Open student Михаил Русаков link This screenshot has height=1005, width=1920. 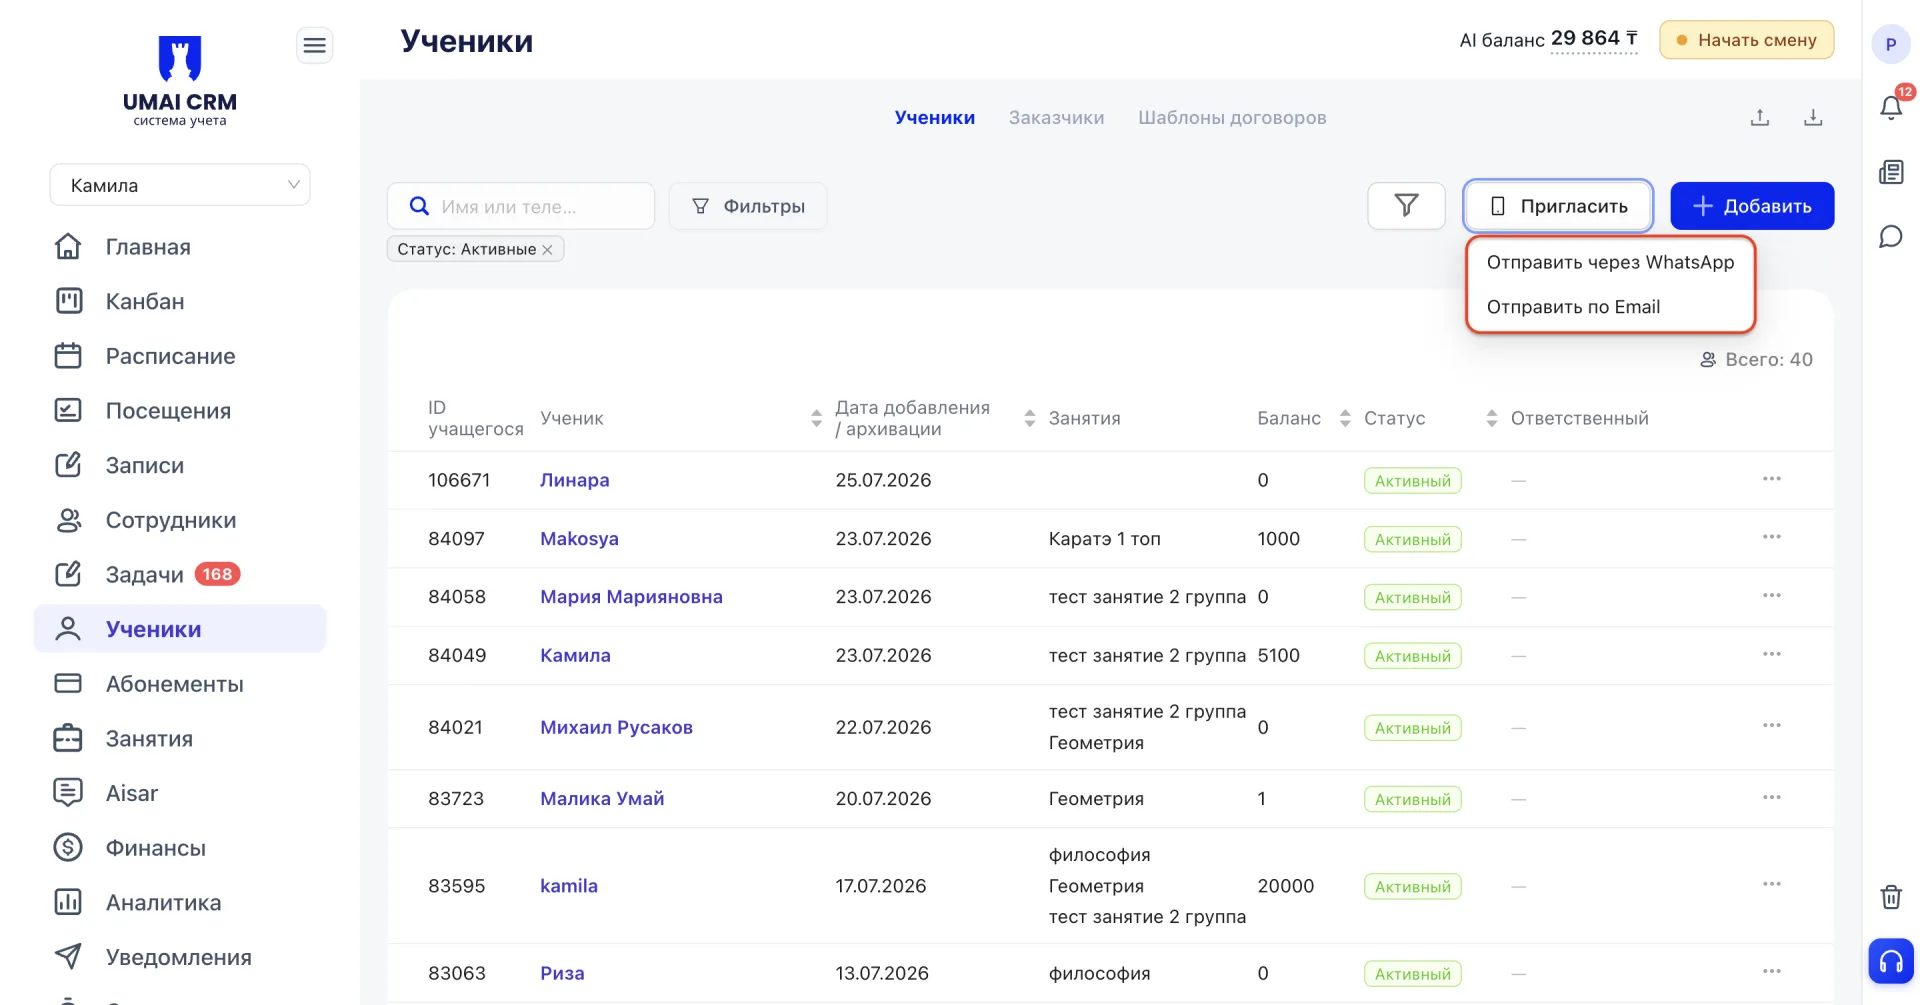pyautogui.click(x=616, y=727)
